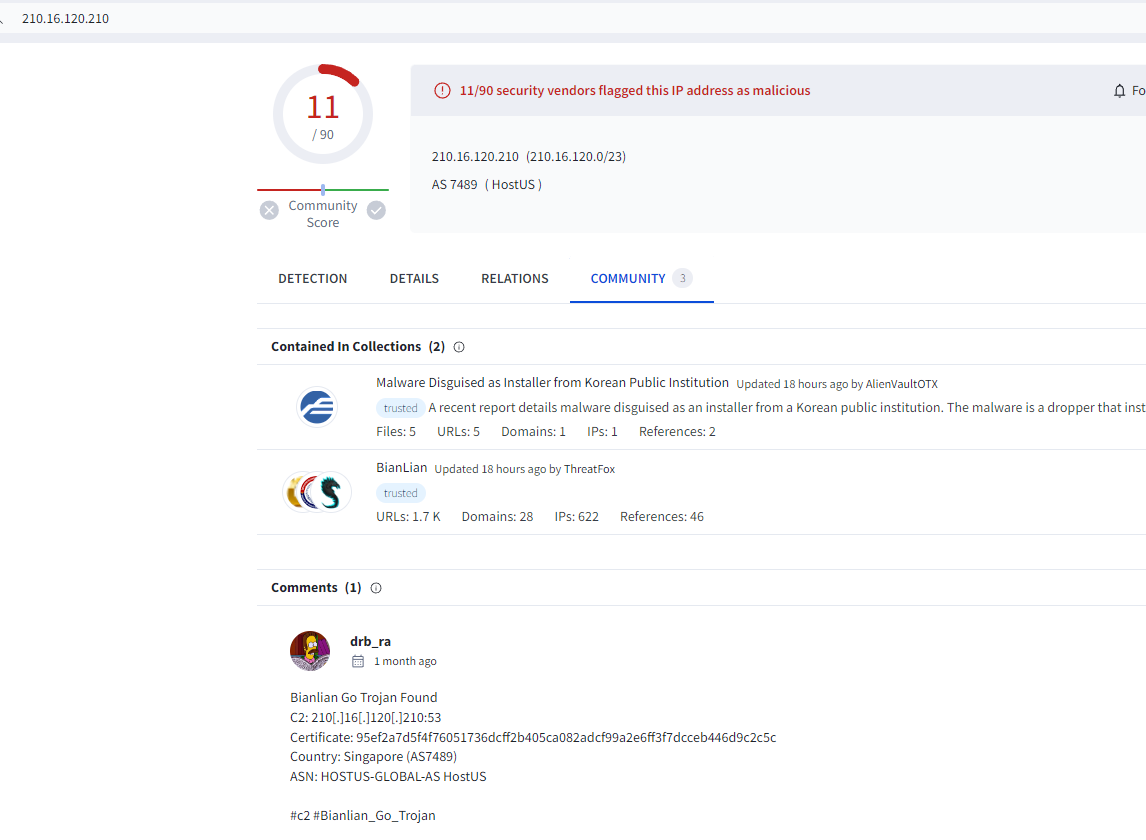The width and height of the screenshot is (1146, 840).
Task: Open drb_ra username profile
Action: 371,641
